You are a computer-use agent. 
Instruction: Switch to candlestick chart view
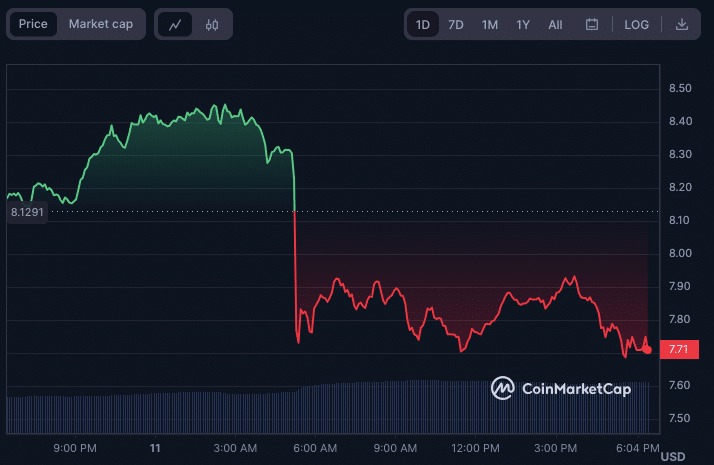[211, 24]
